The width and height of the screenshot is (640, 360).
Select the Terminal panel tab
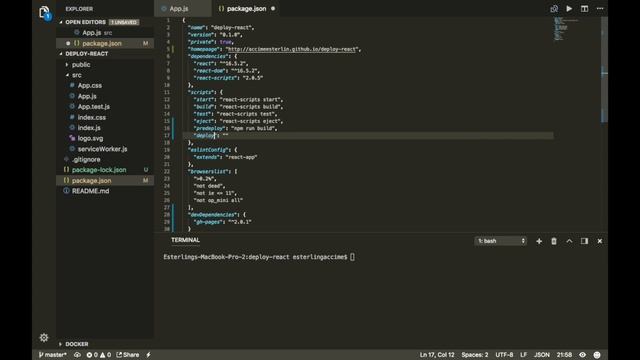(x=185, y=240)
